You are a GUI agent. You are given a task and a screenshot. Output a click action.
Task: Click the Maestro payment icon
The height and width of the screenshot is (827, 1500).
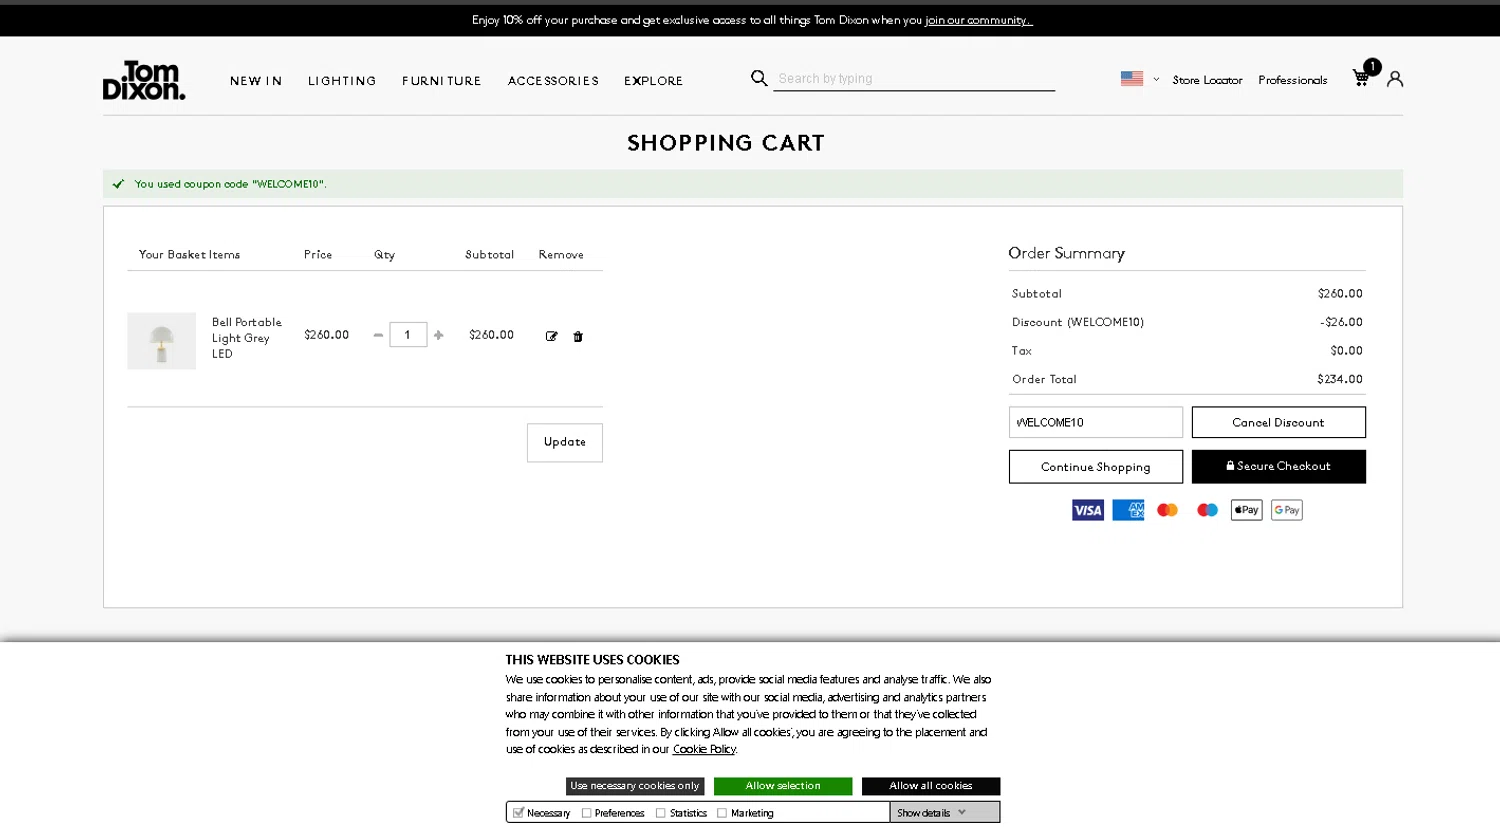pos(1207,510)
